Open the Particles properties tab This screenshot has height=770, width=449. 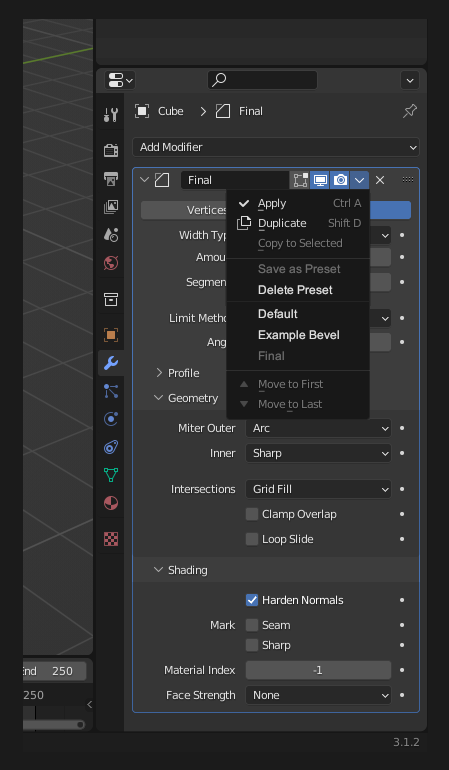pyautogui.click(x=111, y=391)
